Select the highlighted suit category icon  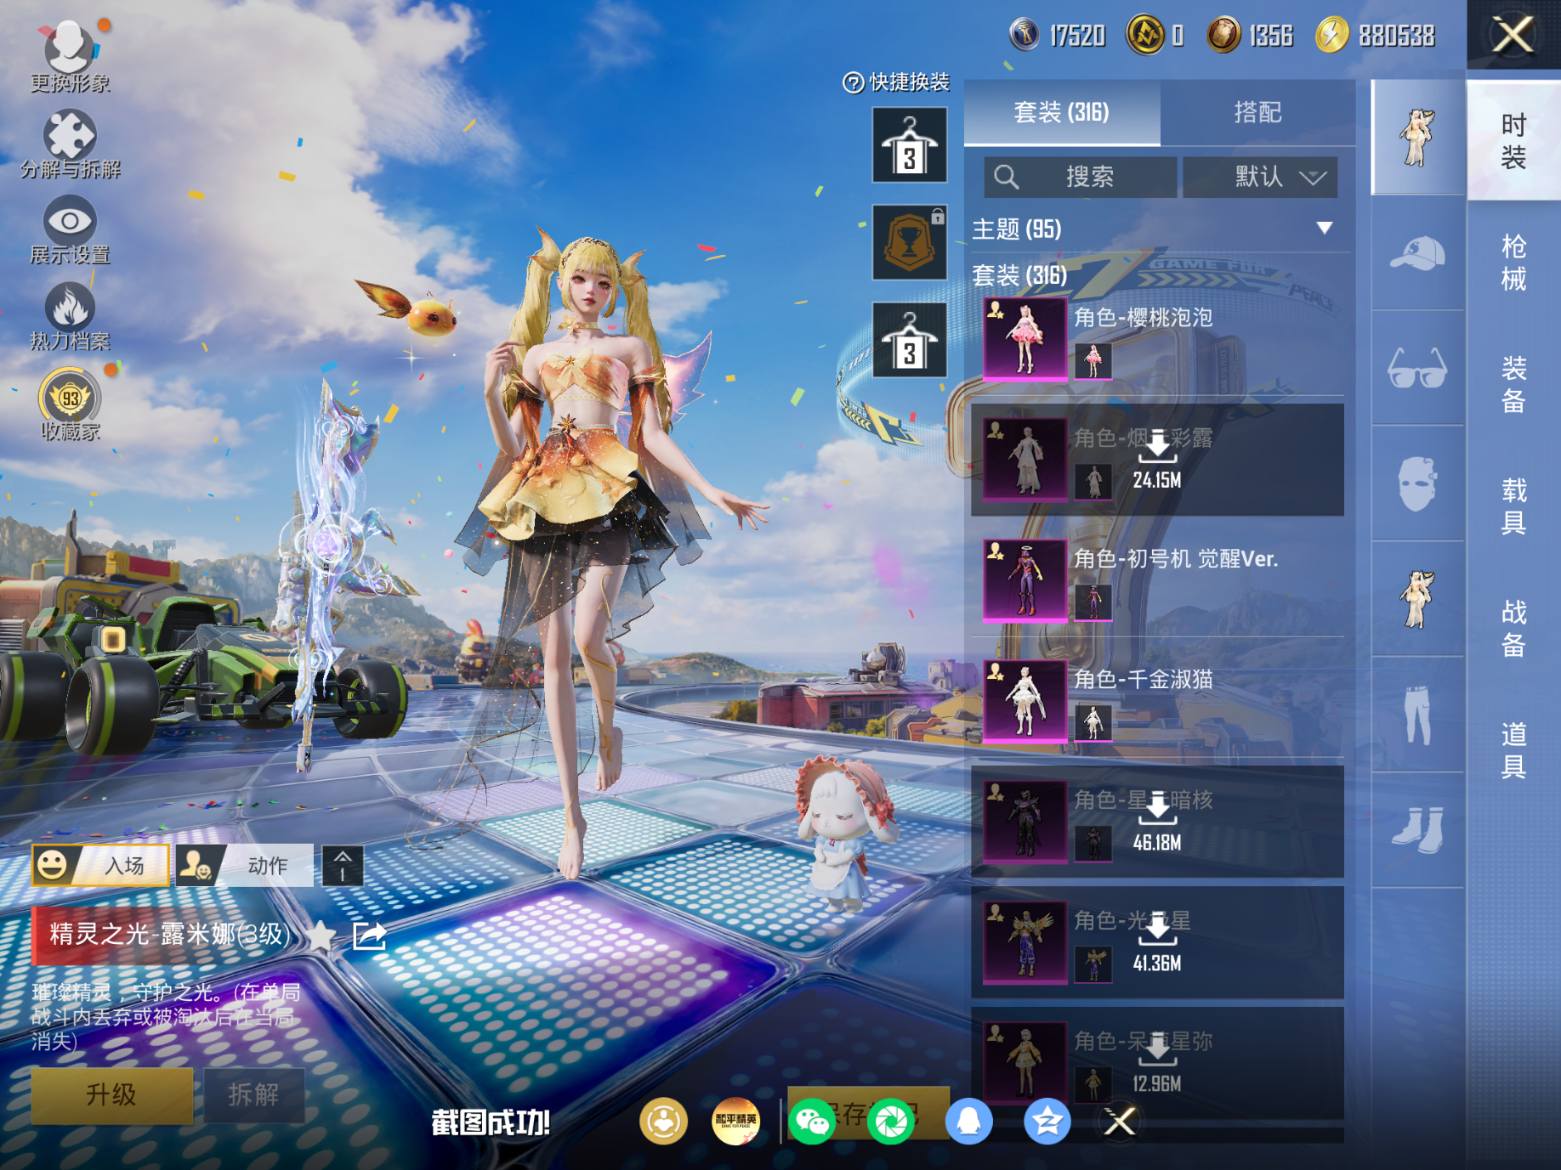click(1417, 138)
